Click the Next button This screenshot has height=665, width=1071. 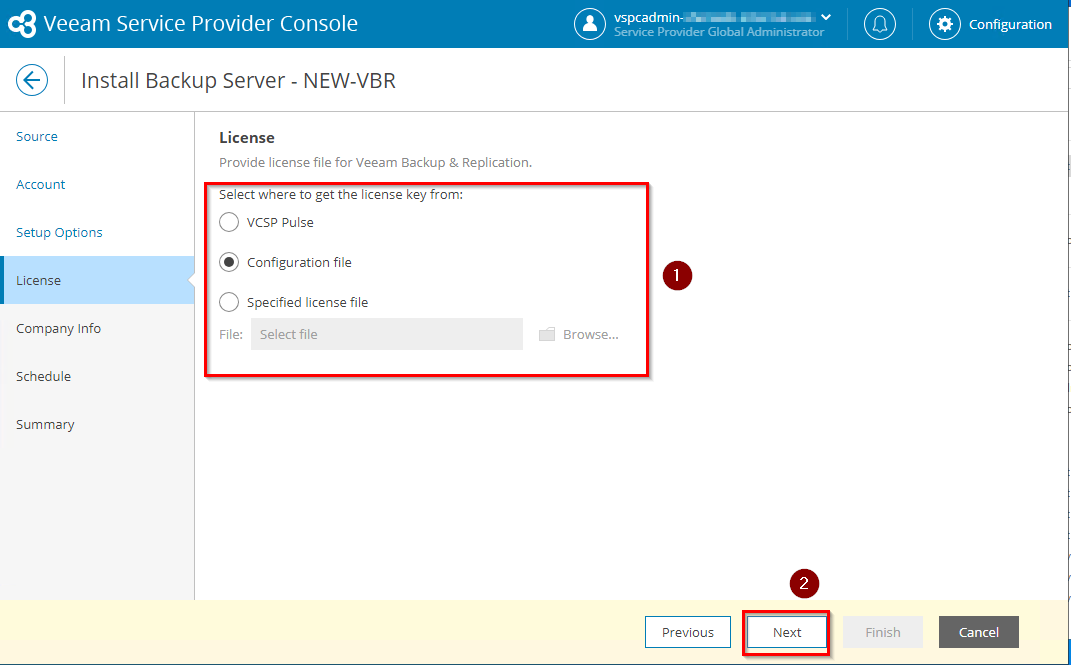click(x=787, y=632)
